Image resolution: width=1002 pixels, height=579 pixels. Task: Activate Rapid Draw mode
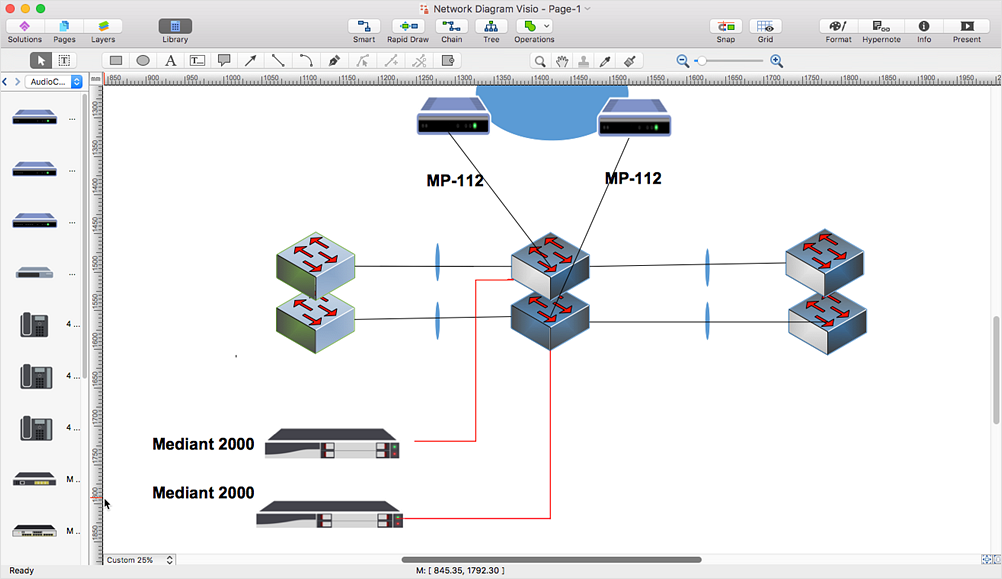point(408,31)
